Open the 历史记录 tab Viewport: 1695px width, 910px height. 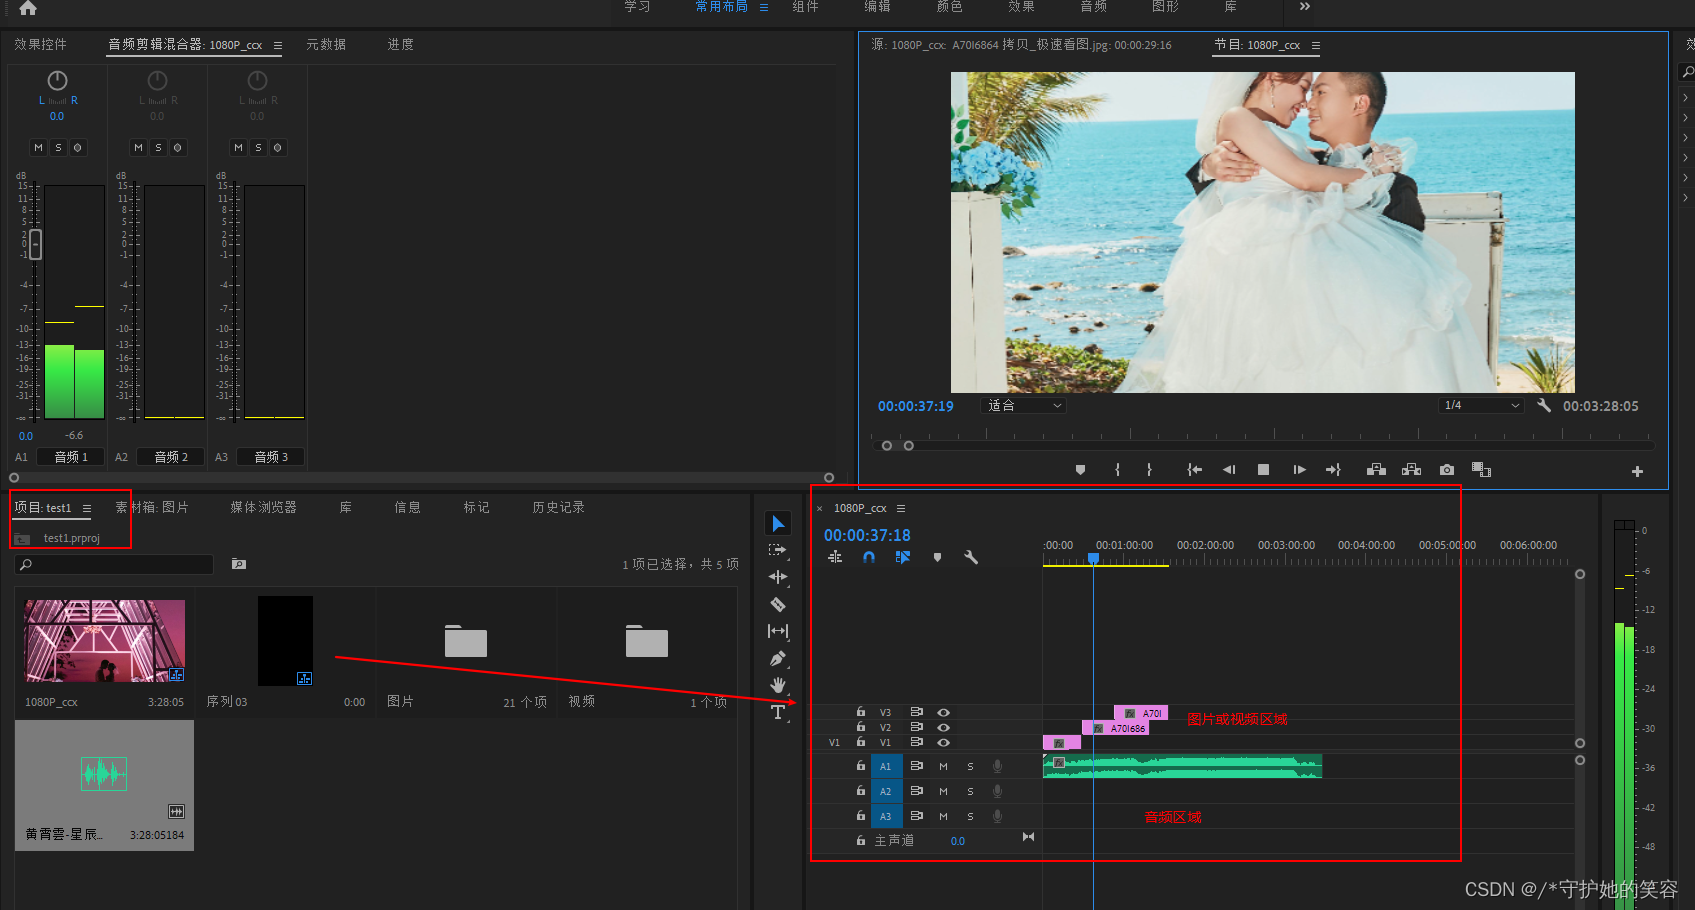click(x=558, y=507)
